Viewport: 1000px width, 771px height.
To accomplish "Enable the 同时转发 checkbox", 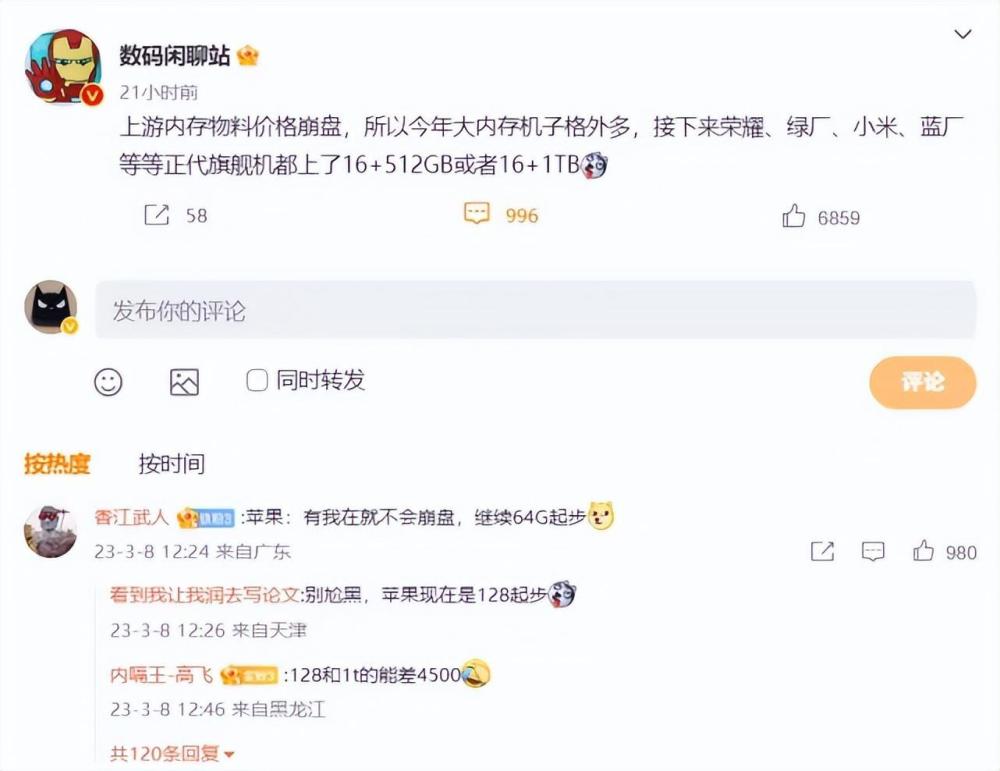I will tap(257, 381).
